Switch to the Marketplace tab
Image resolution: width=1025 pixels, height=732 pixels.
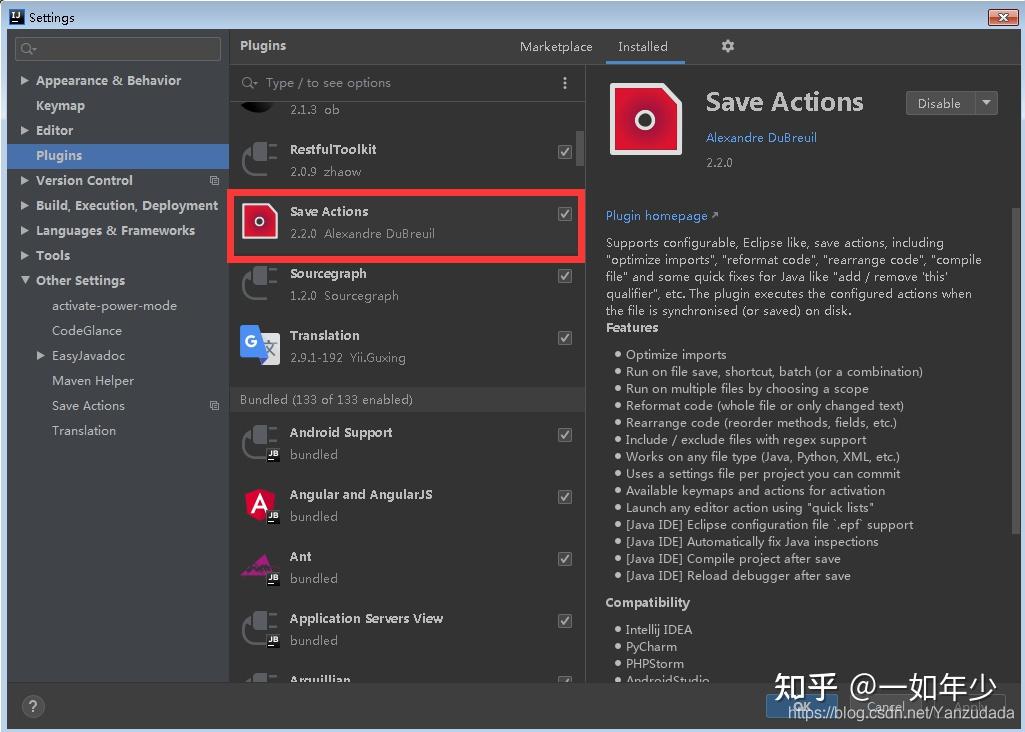click(x=555, y=46)
